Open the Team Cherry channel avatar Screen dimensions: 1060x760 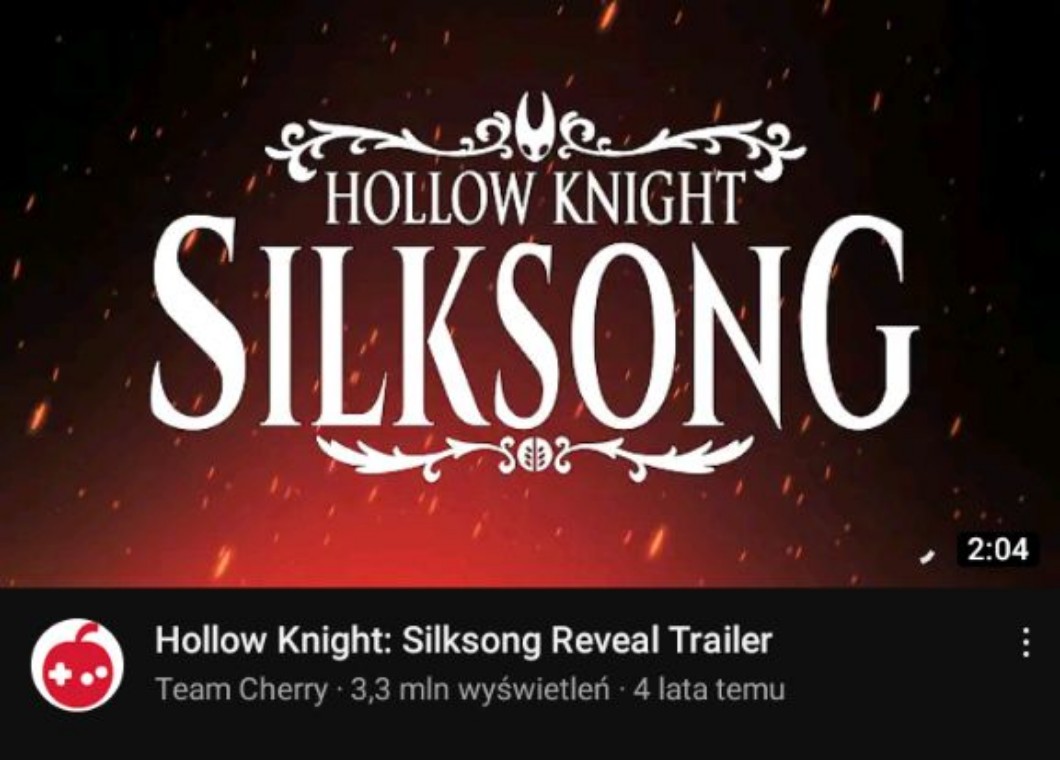(x=77, y=665)
